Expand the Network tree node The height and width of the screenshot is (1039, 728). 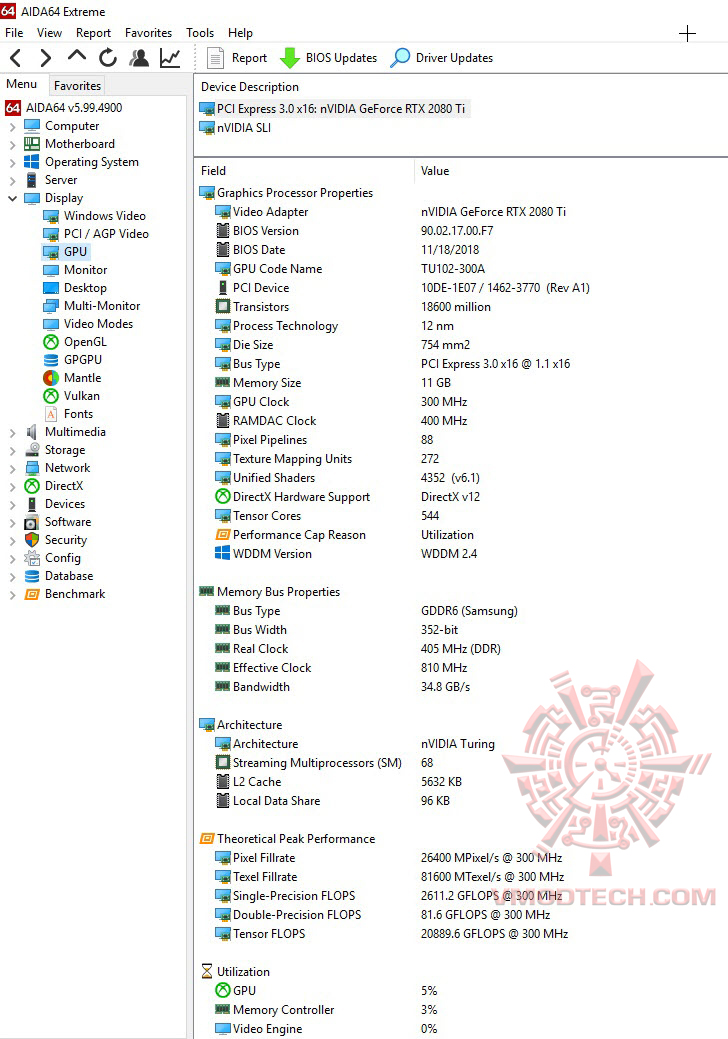13,468
